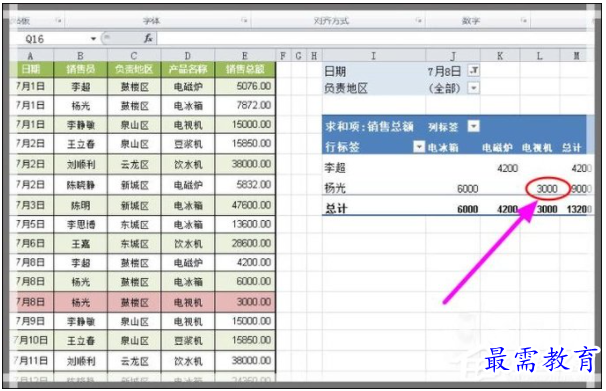Open the 数字 group dialog launcher
This screenshot has width=606, height=391.
[524, 20]
